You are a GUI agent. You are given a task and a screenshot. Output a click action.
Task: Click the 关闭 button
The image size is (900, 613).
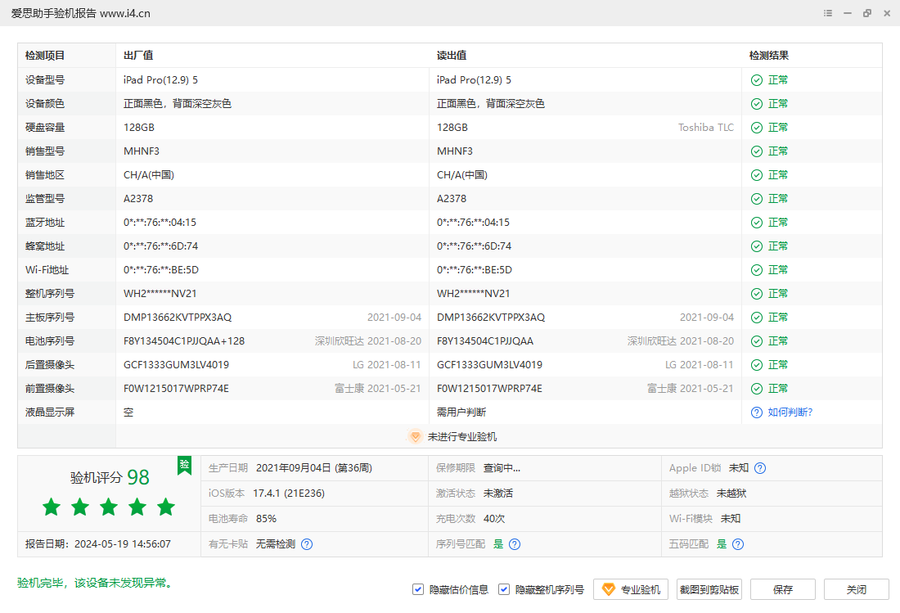click(856, 589)
